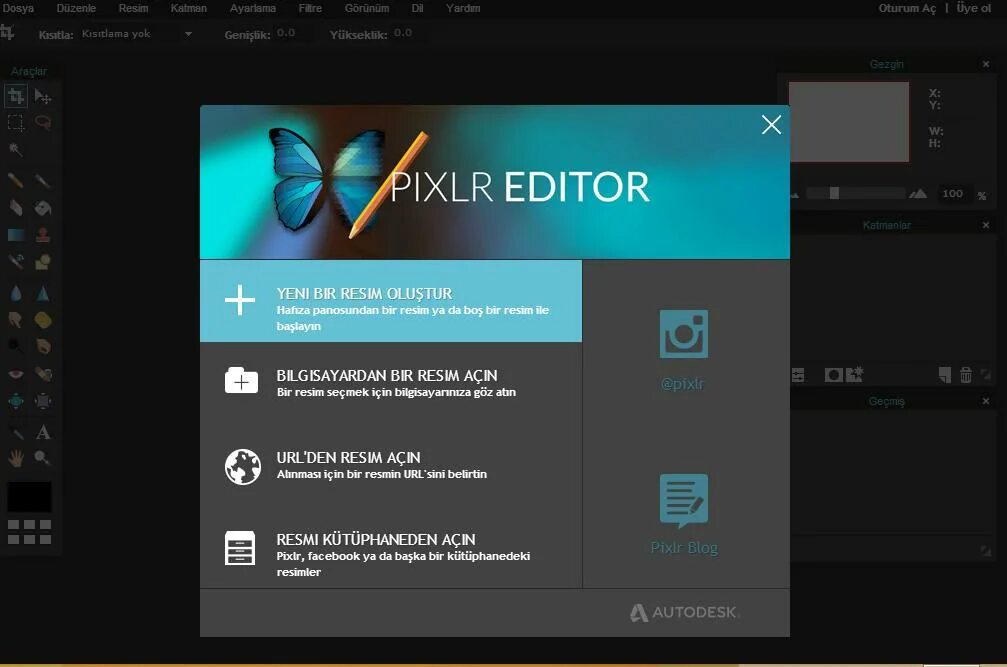
Task: Close the Gezgin panel
Action: [x=986, y=64]
